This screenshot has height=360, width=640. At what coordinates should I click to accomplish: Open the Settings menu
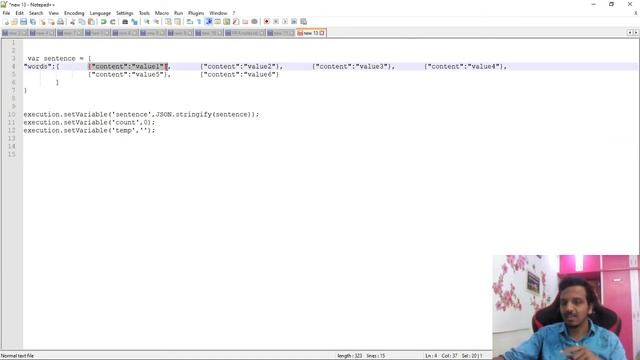coord(124,13)
